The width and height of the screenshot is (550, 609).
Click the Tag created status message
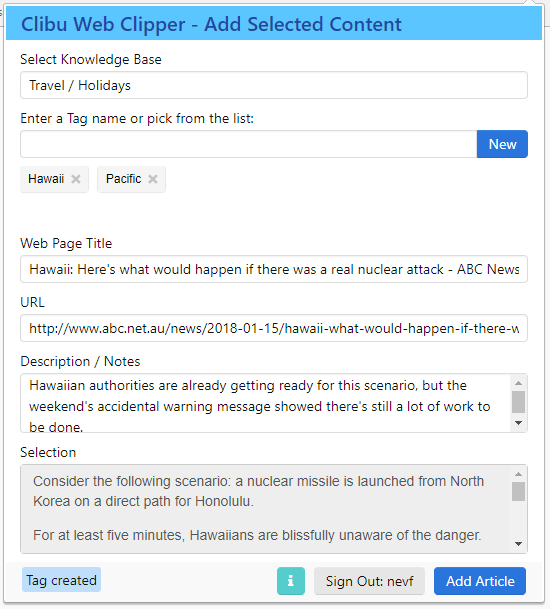pos(61,580)
